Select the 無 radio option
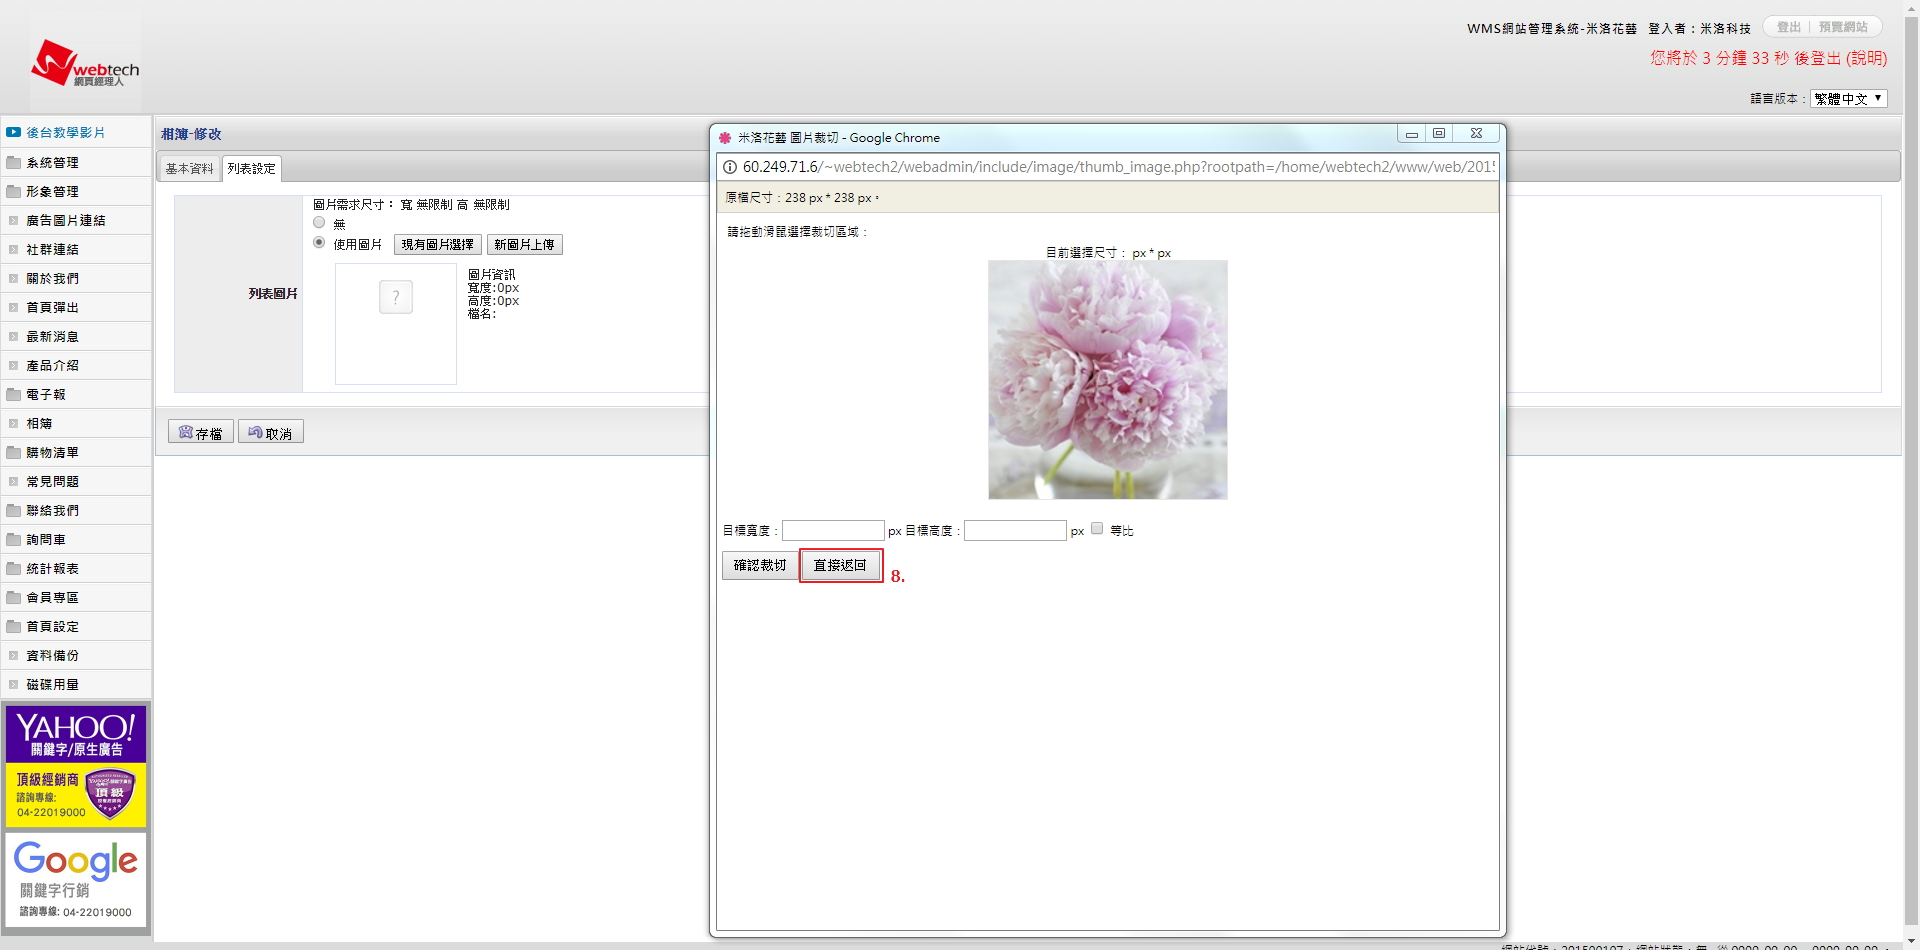 (x=319, y=223)
